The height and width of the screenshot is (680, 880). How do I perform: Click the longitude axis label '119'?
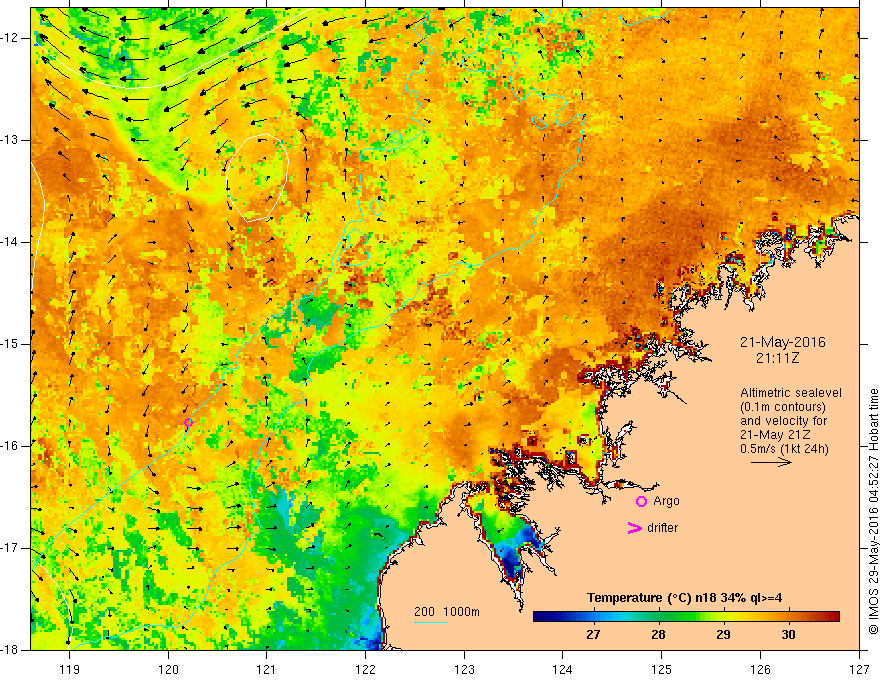point(70,669)
